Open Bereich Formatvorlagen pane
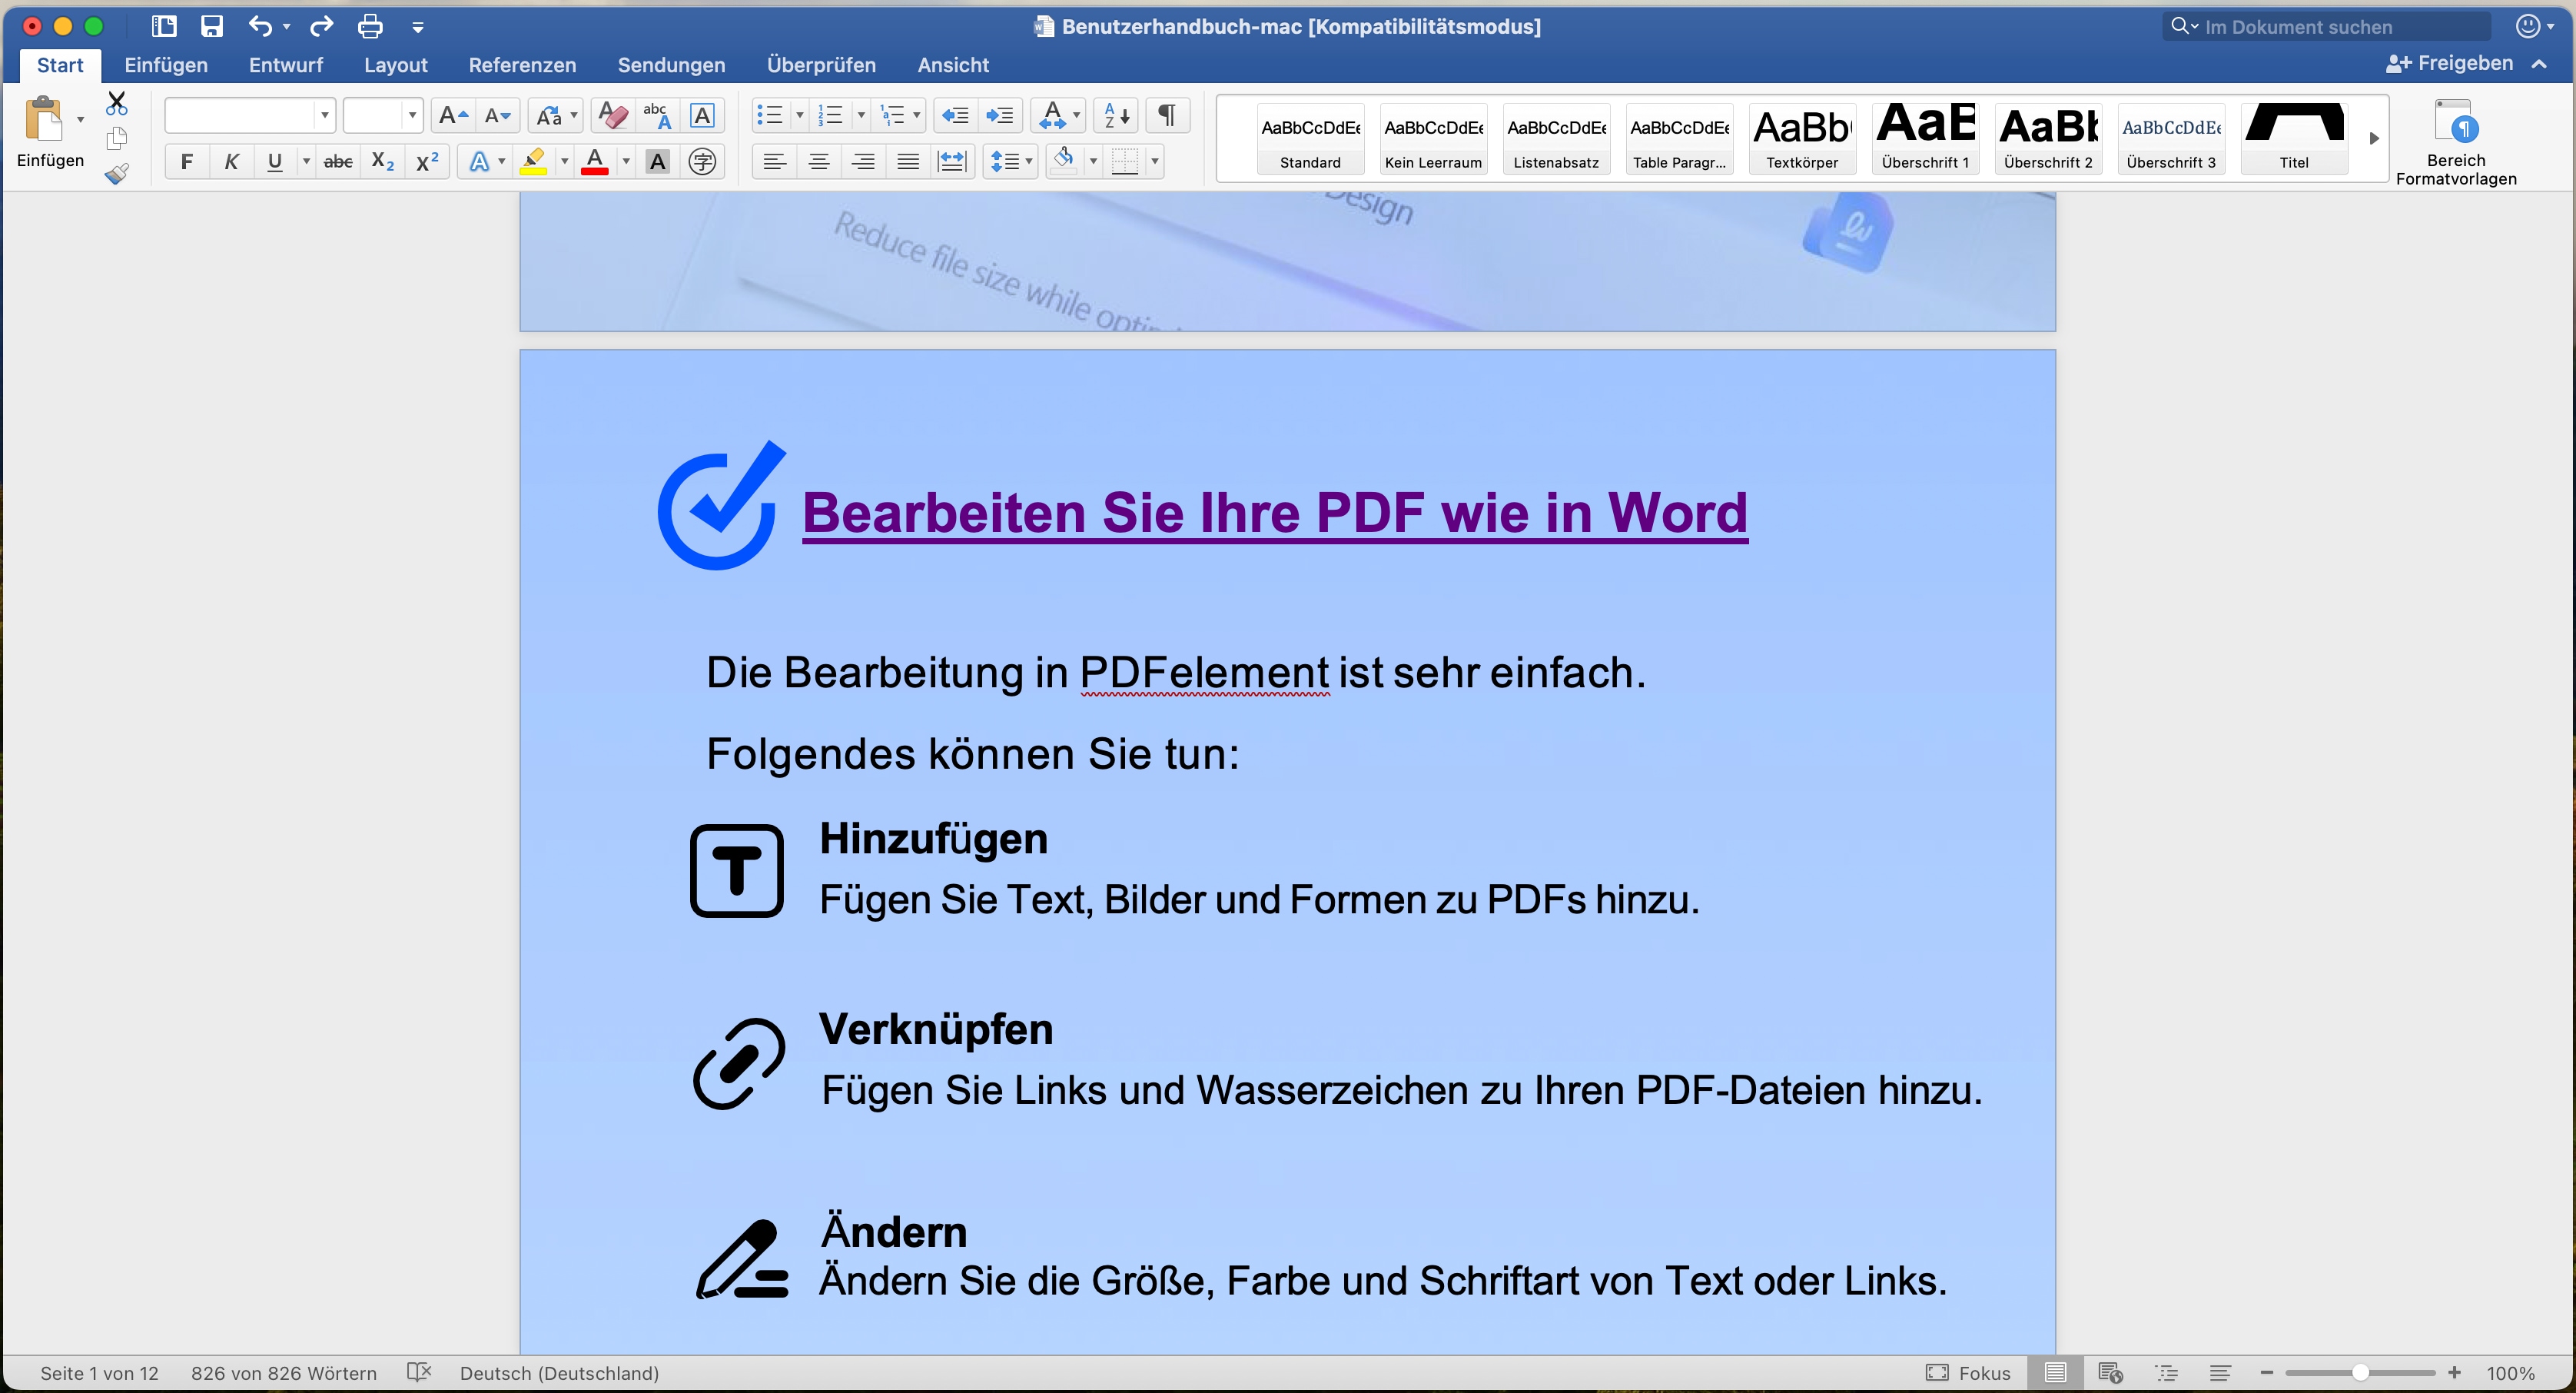2576x1393 pixels. pos(2456,142)
